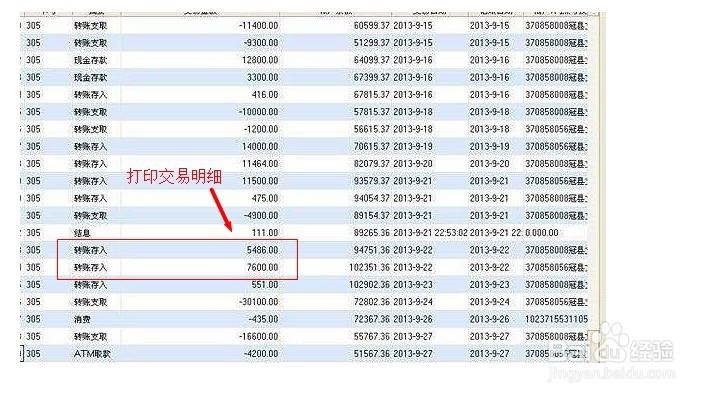Select the amount cell 551.00
The image size is (714, 398).
click(x=265, y=285)
